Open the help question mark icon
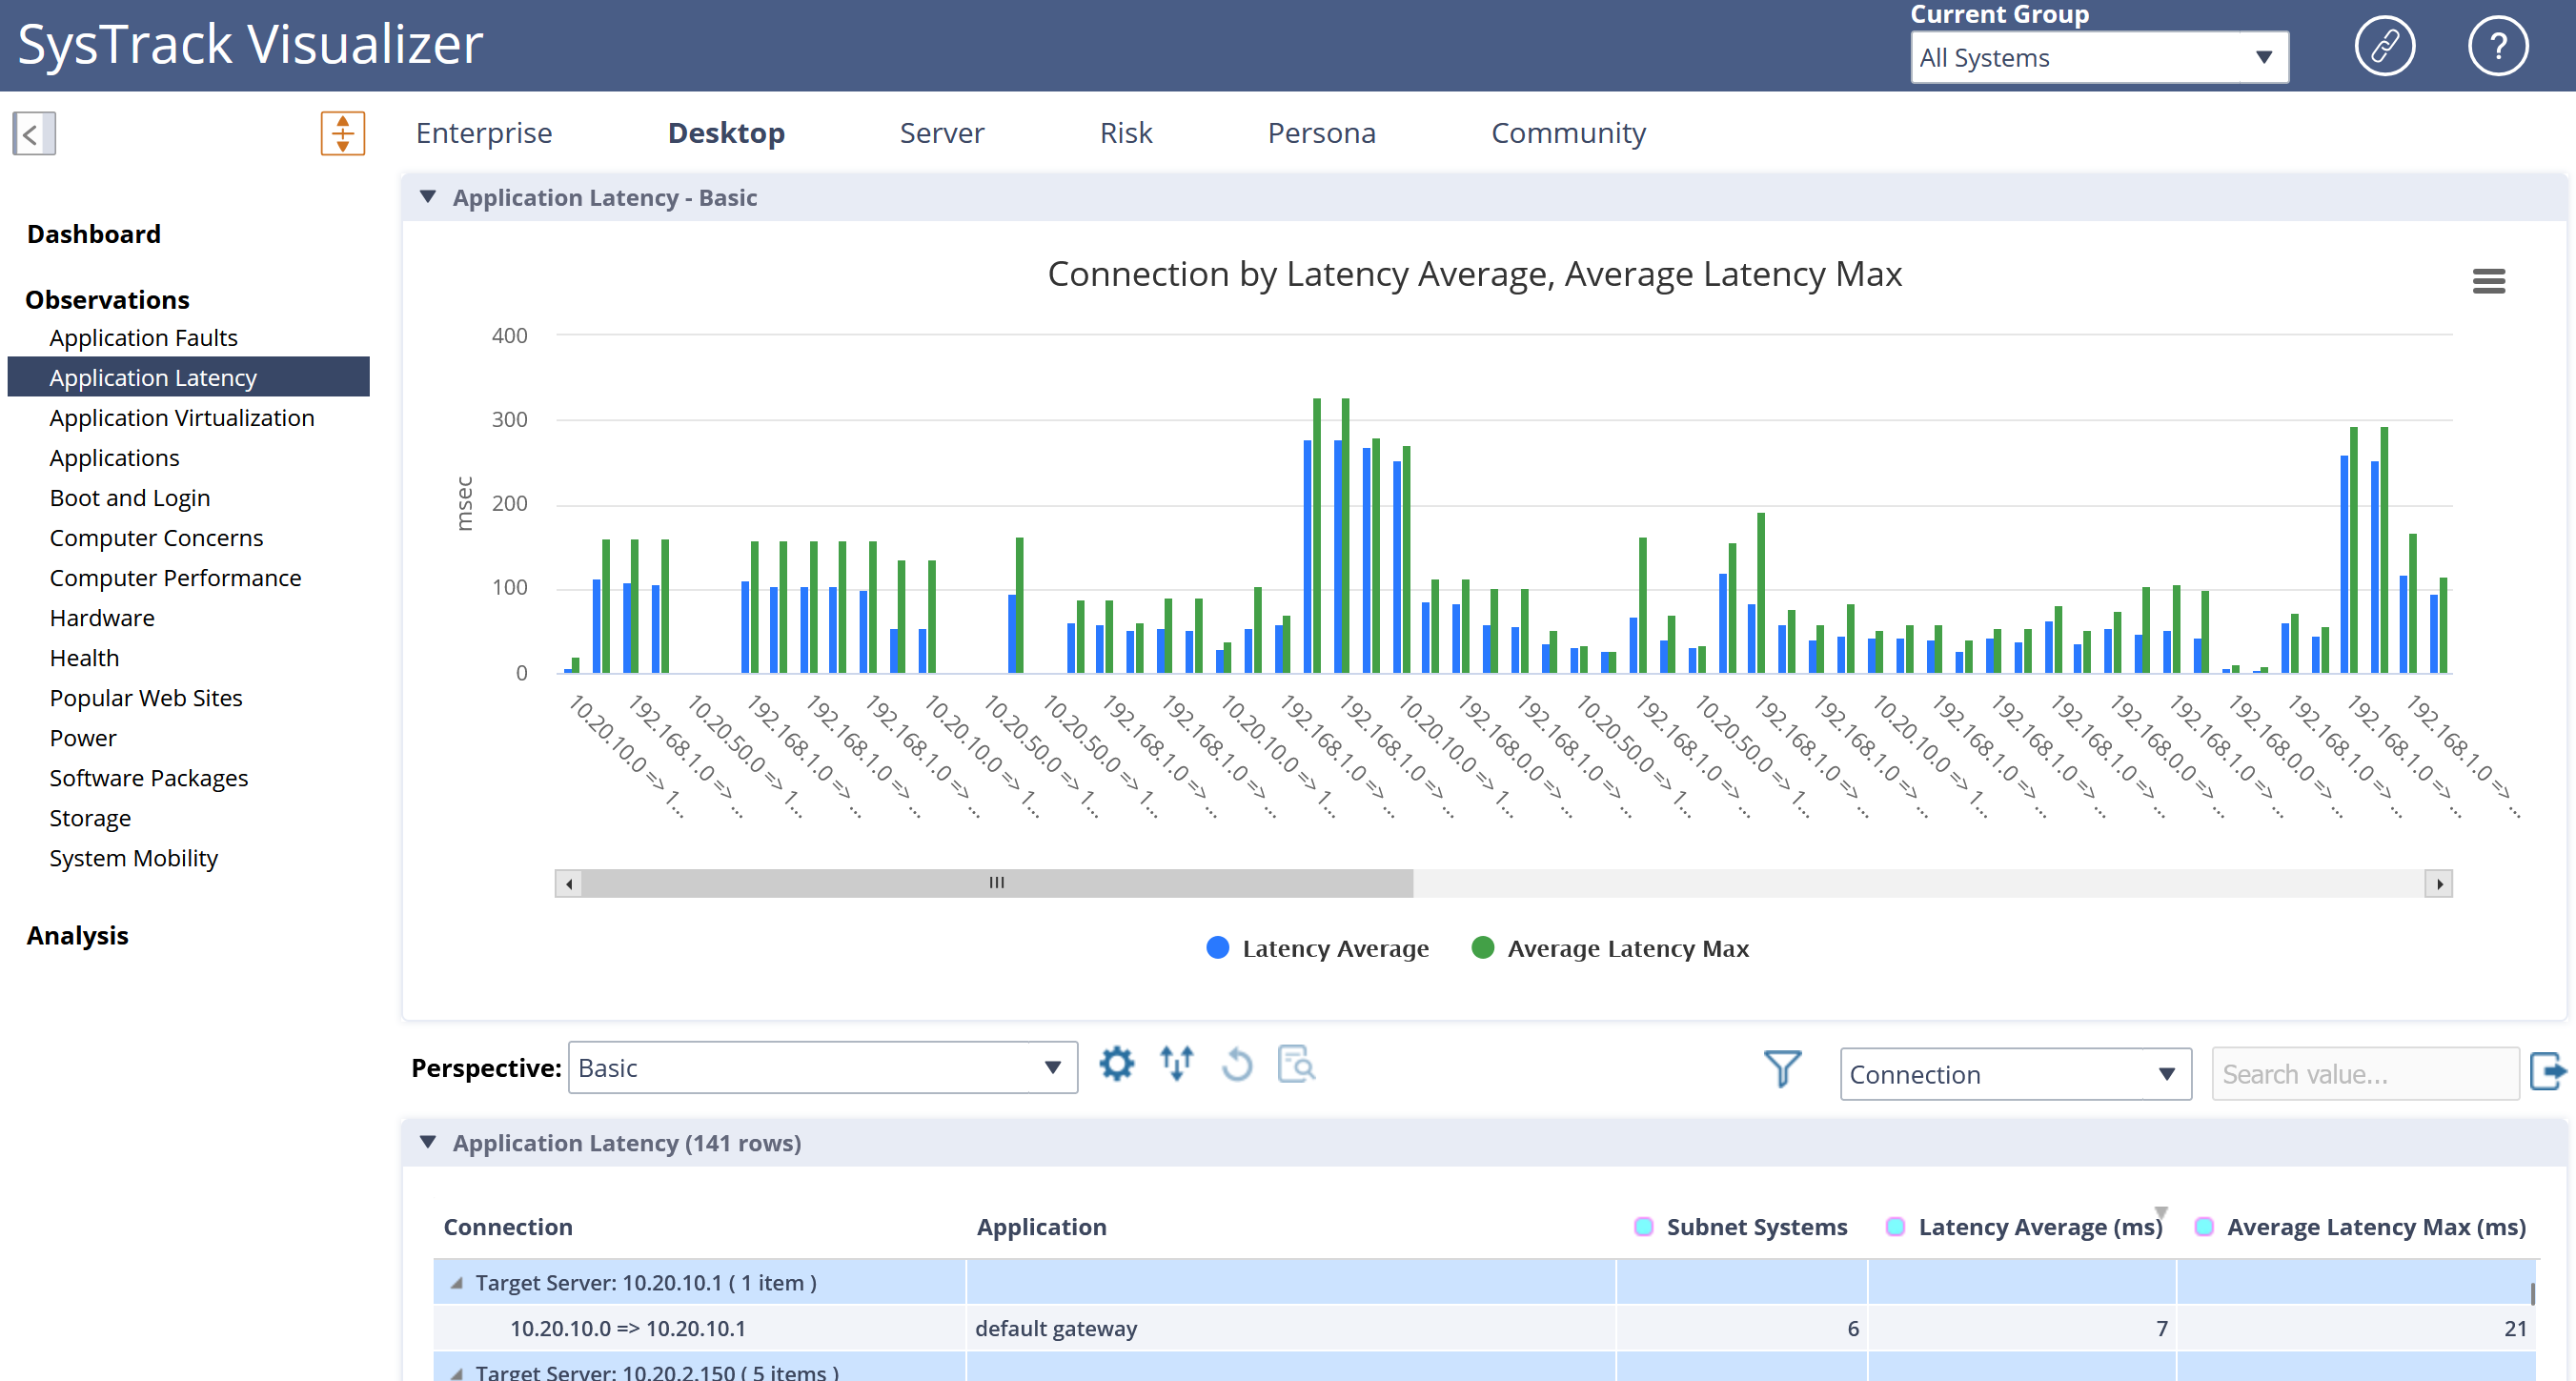Viewport: 2576px width, 1381px height. 2497,46
